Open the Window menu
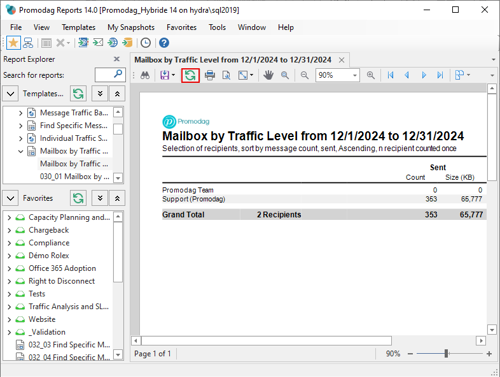This screenshot has height=377, width=500. pyautogui.click(x=252, y=27)
